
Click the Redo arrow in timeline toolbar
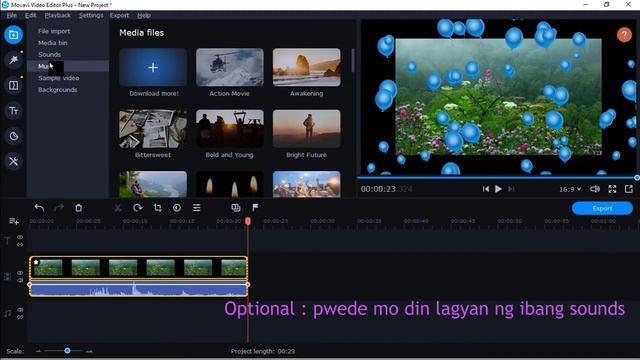point(59,208)
